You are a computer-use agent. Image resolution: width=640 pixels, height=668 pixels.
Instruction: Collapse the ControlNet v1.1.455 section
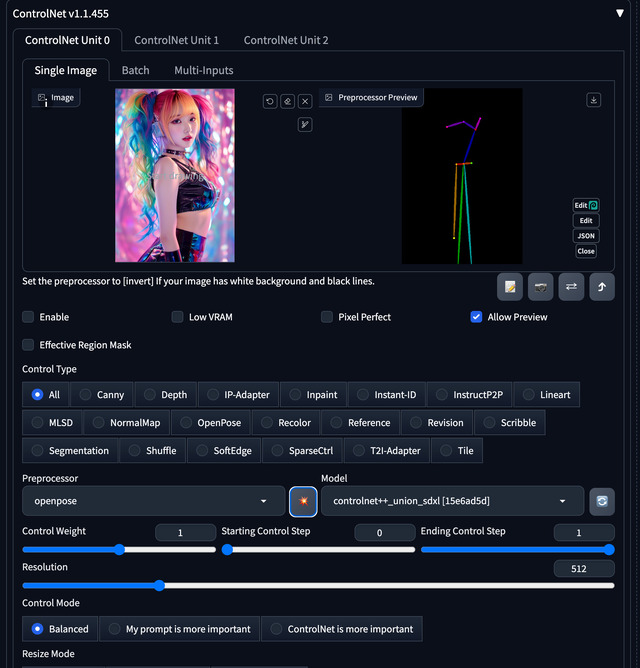pos(619,14)
